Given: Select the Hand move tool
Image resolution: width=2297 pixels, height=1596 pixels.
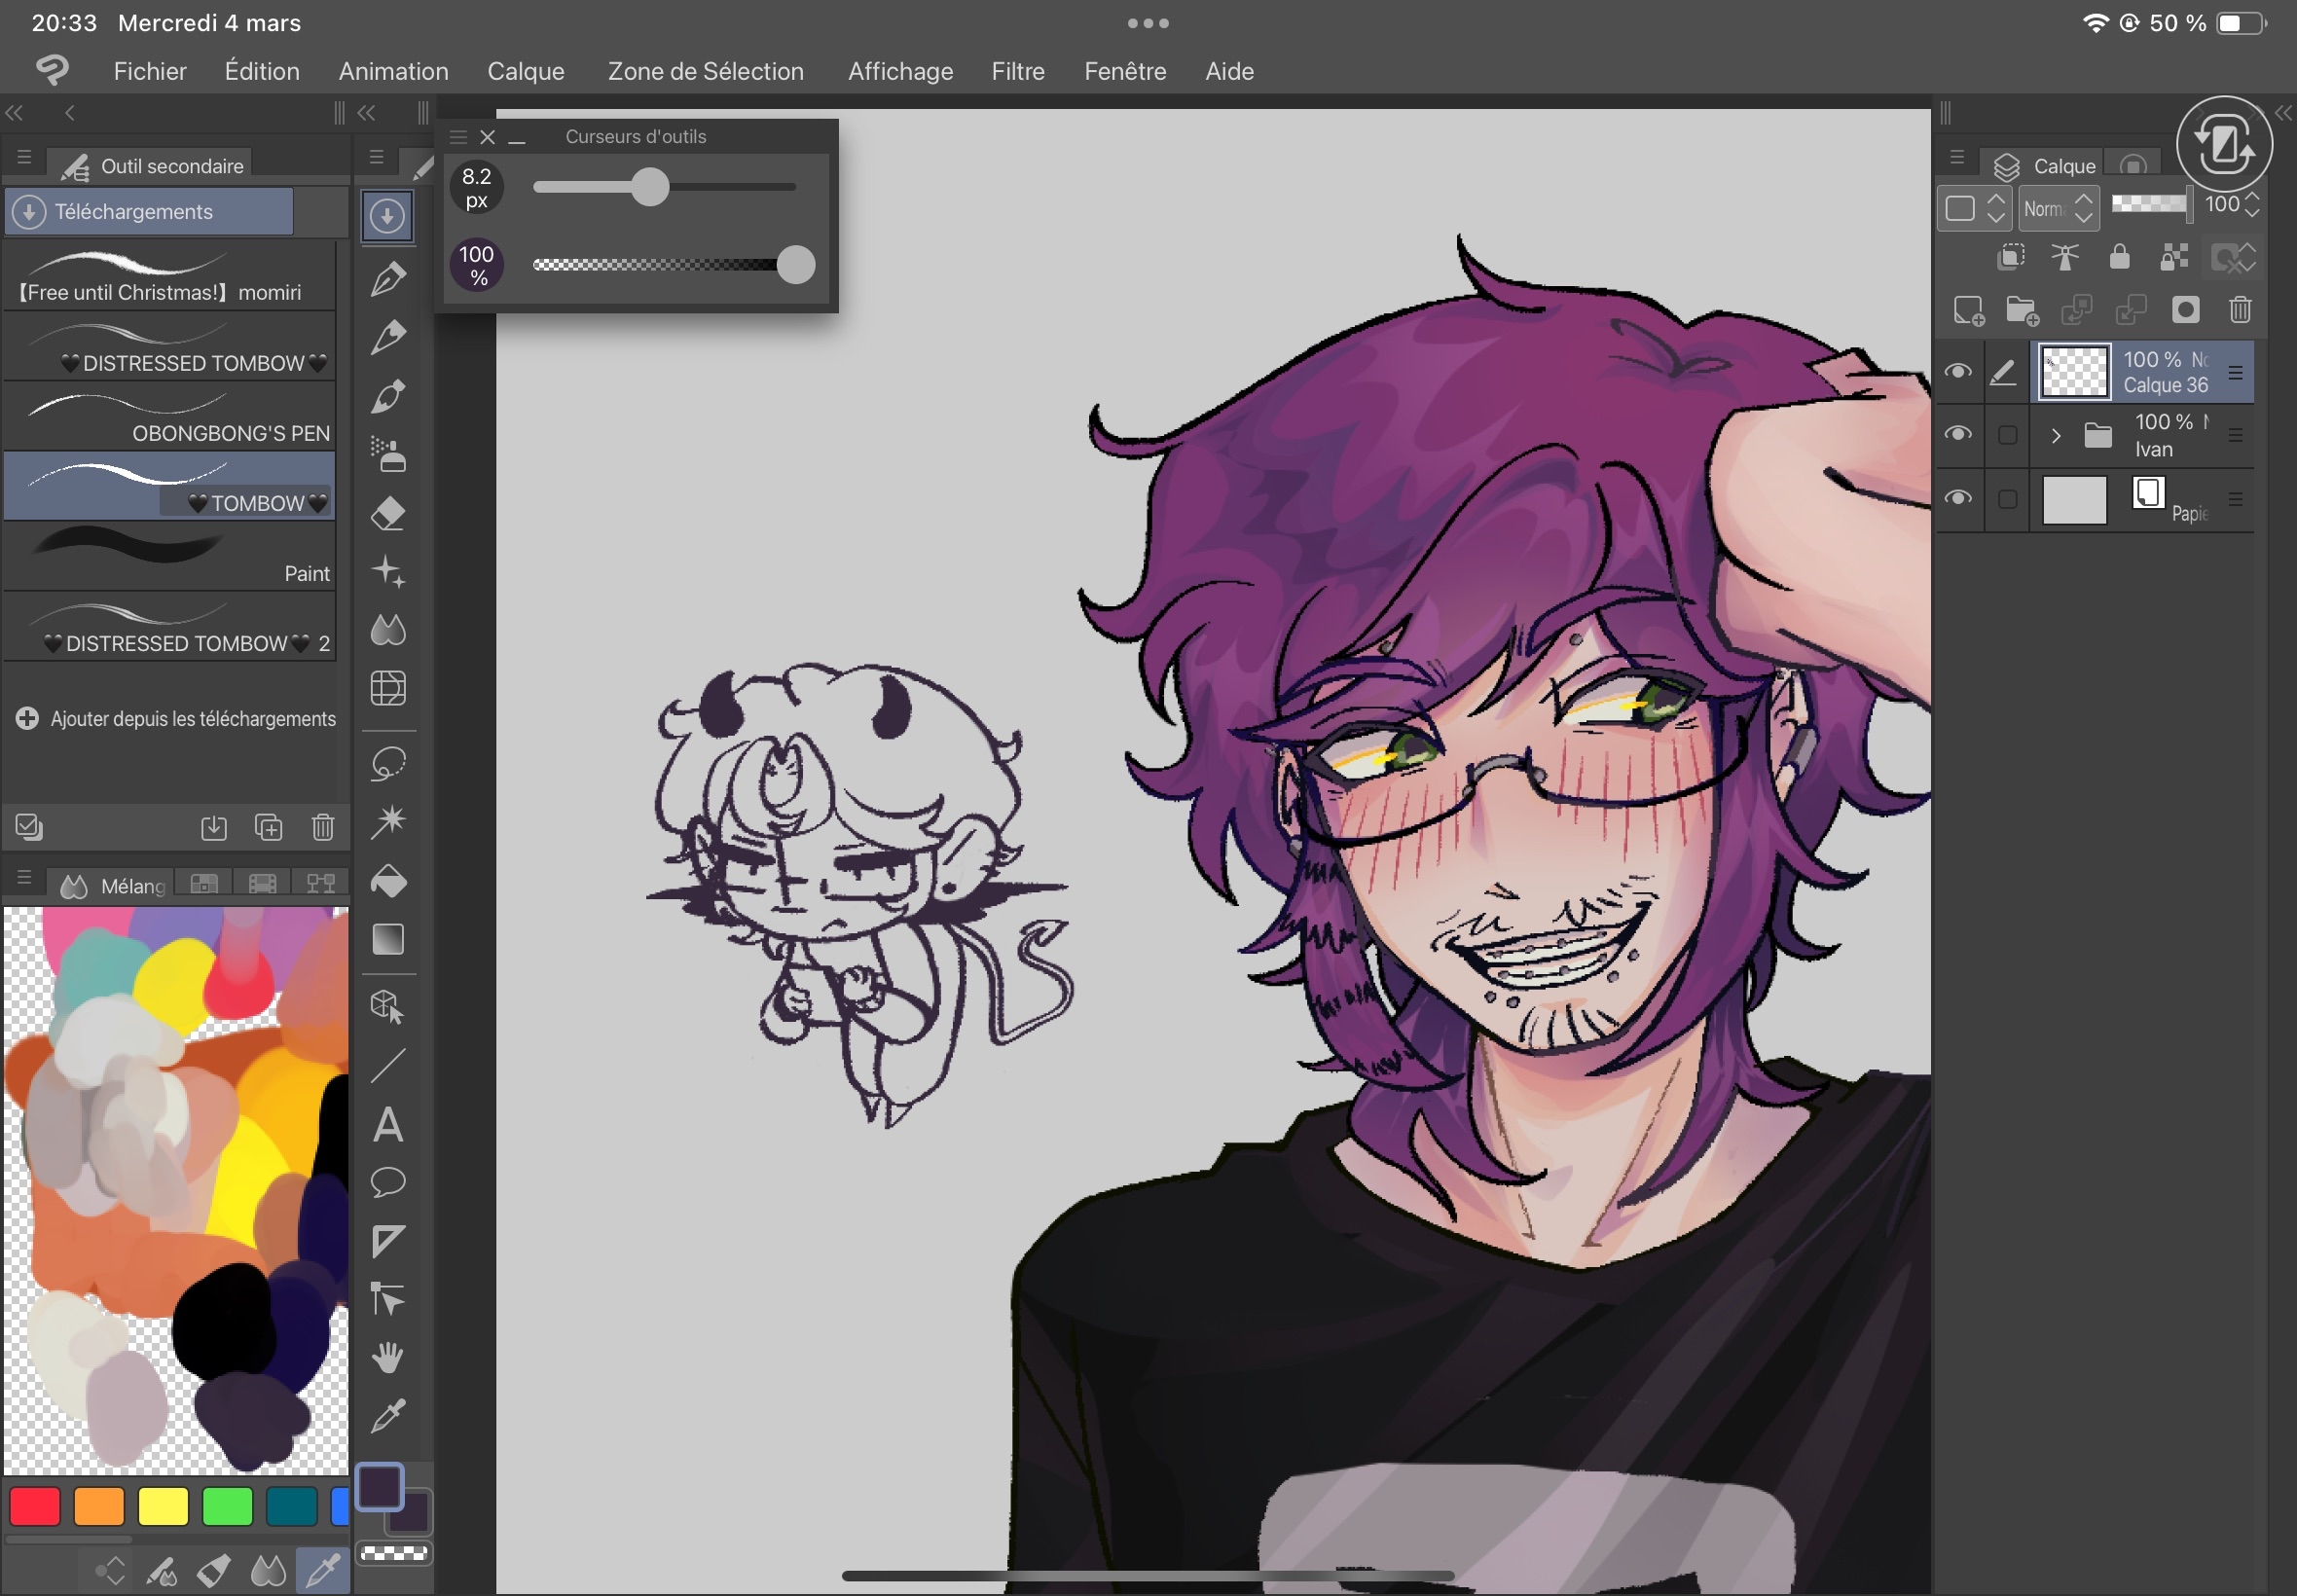Looking at the screenshot, I should coord(388,1357).
